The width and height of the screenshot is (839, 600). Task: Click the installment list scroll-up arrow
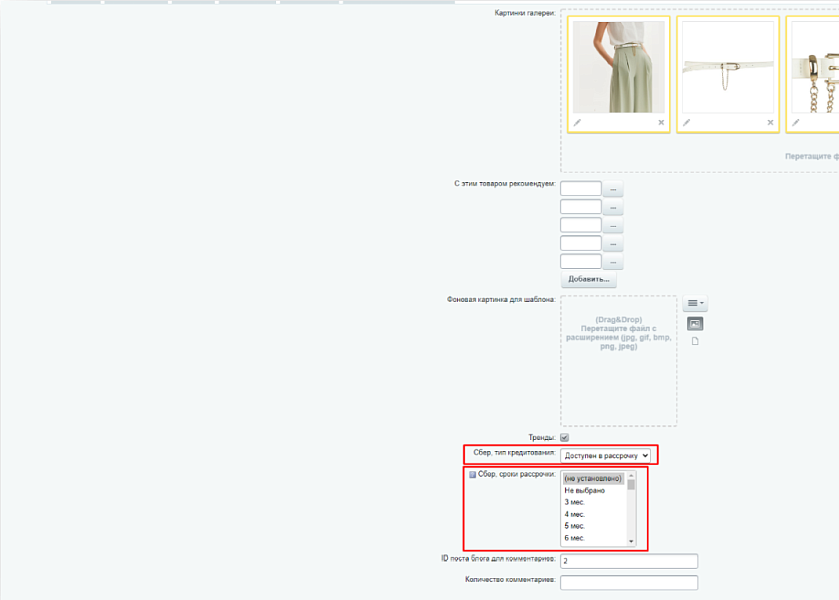(631, 476)
